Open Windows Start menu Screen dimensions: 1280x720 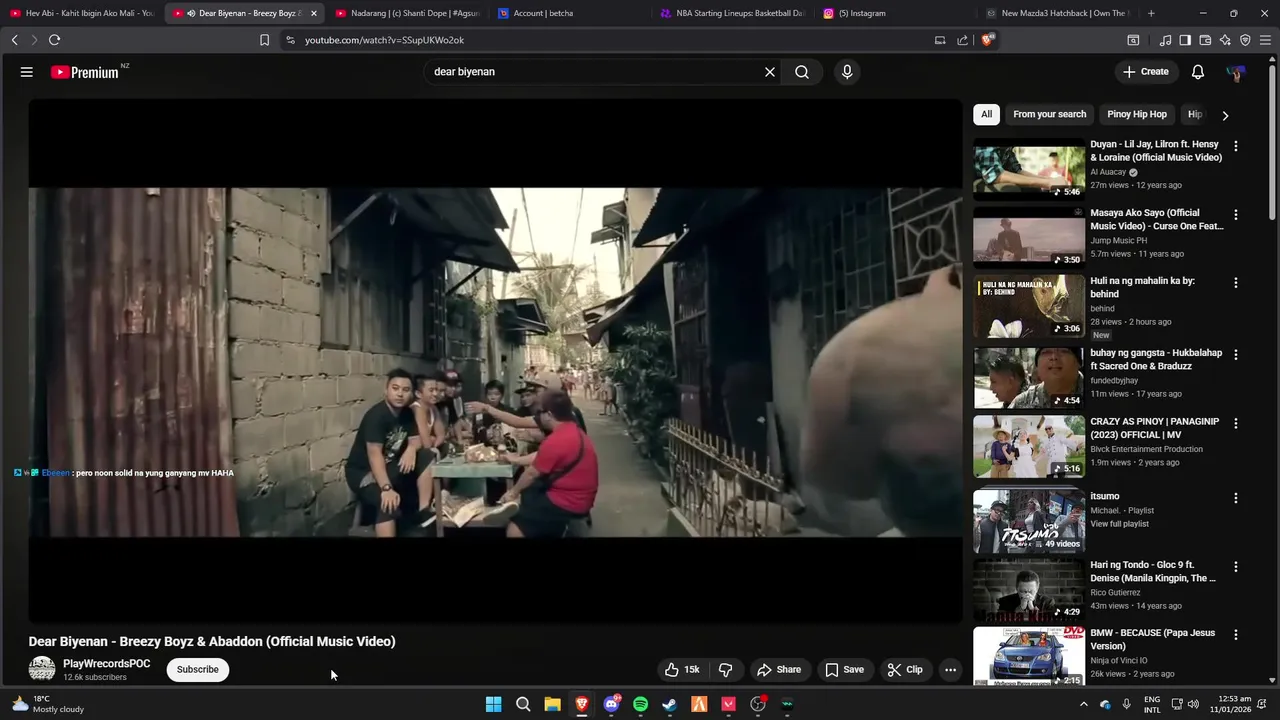(x=493, y=704)
